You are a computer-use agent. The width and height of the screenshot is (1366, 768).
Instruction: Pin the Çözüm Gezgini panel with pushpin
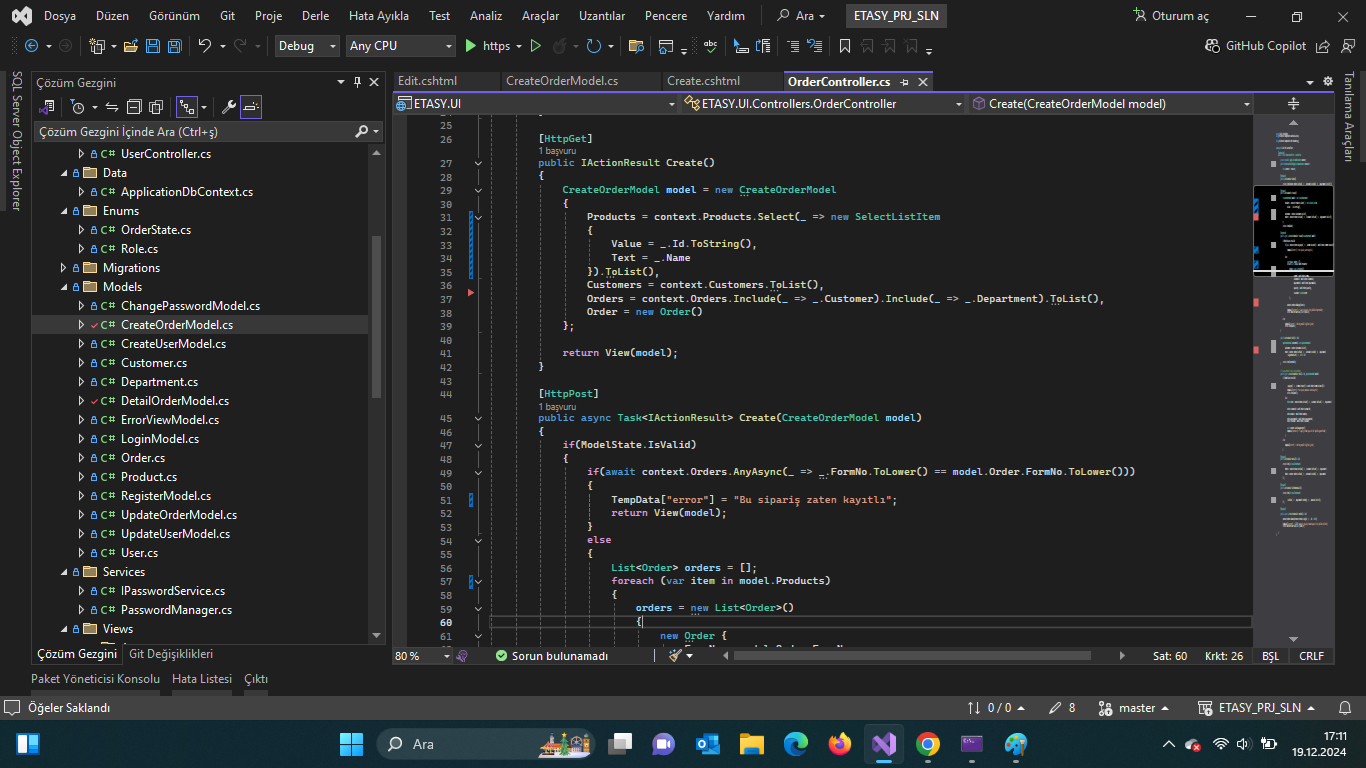(x=357, y=82)
